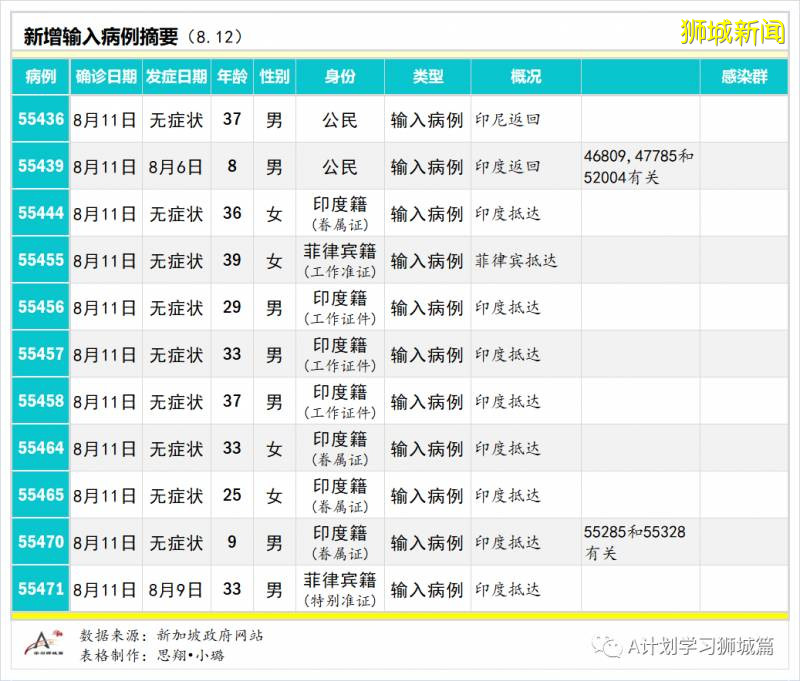
Task: Click the 确诊日期 column header
Action: pyautogui.click(x=106, y=77)
